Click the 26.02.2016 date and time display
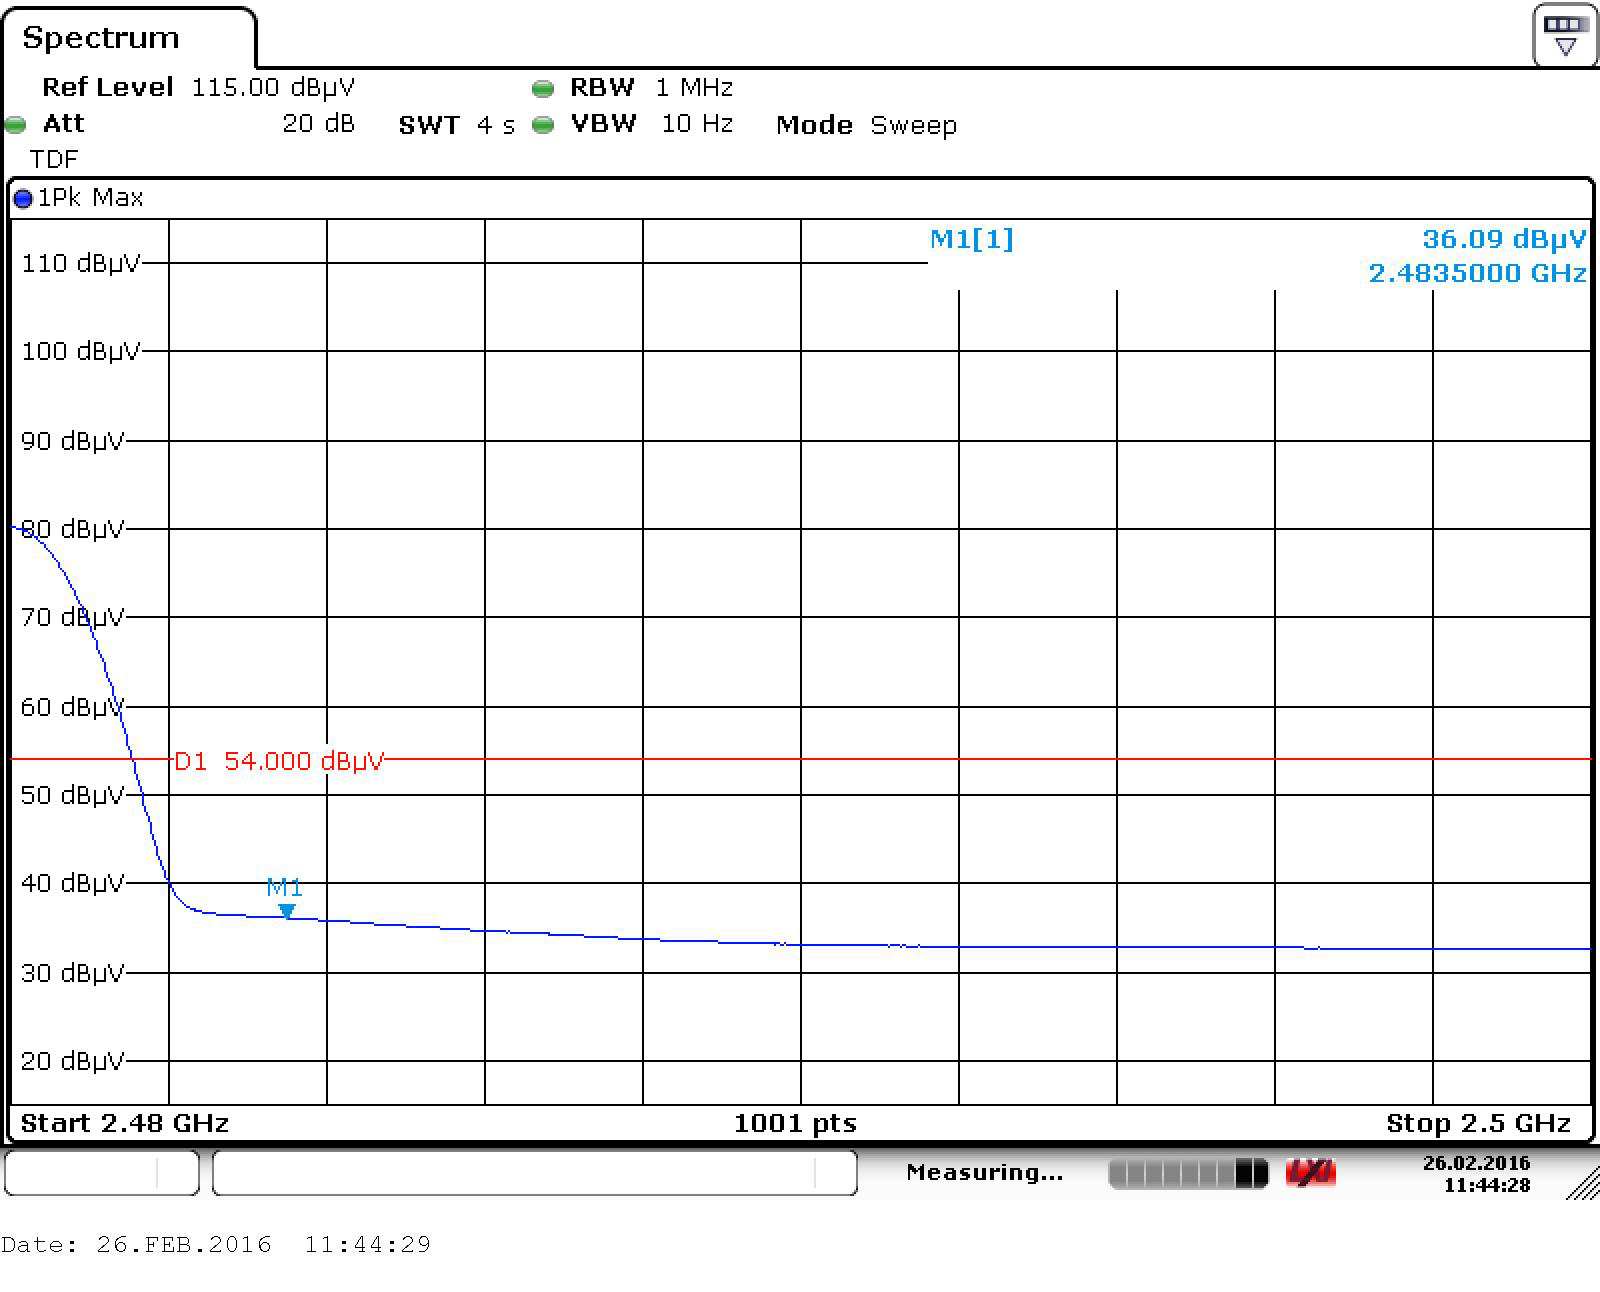Screen dimensions: 1600x1292 pos(1477,1174)
